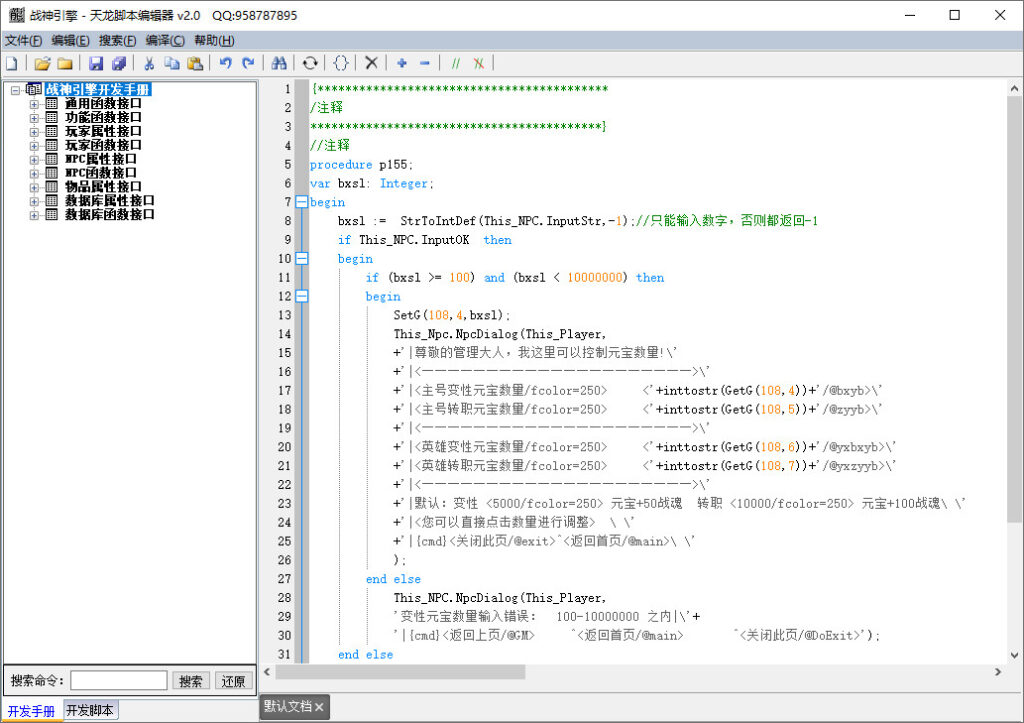Click the circular refresh arrows toolbar icon
1024x723 pixels.
click(x=310, y=63)
